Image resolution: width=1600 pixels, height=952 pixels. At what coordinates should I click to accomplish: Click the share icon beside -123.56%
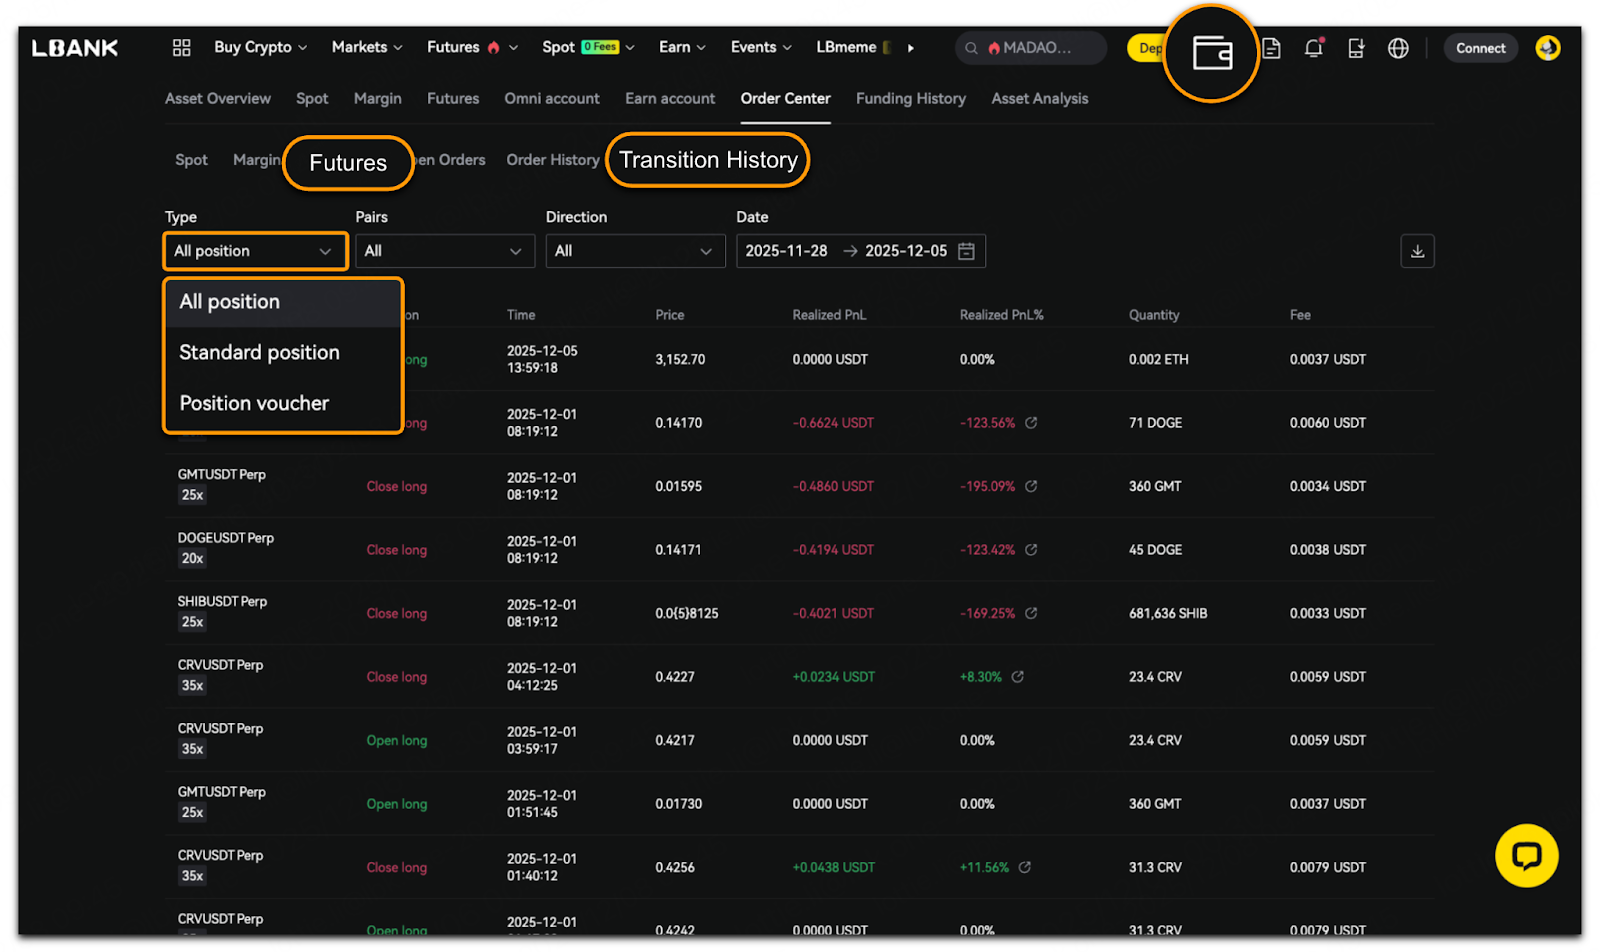1031,423
